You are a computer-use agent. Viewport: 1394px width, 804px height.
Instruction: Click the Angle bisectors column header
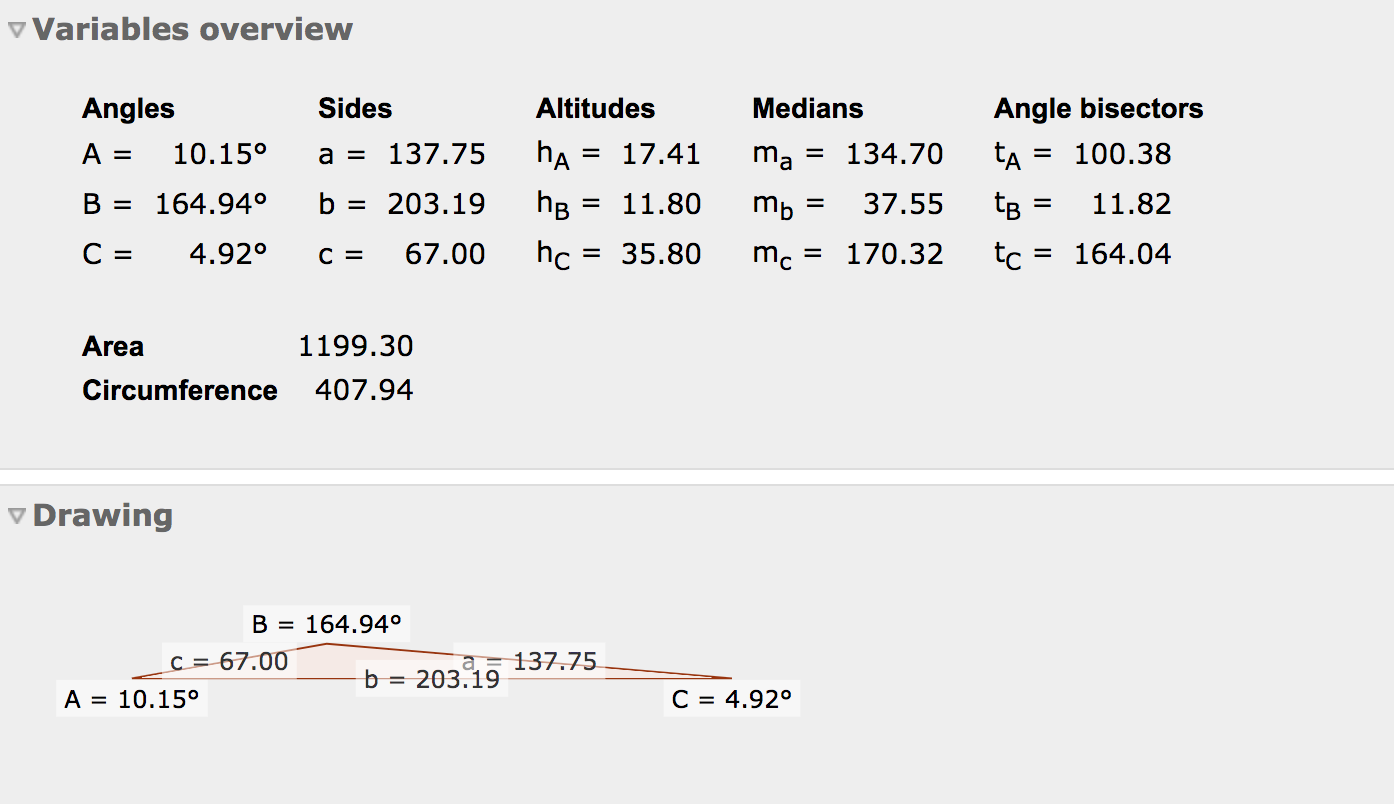coord(1098,109)
